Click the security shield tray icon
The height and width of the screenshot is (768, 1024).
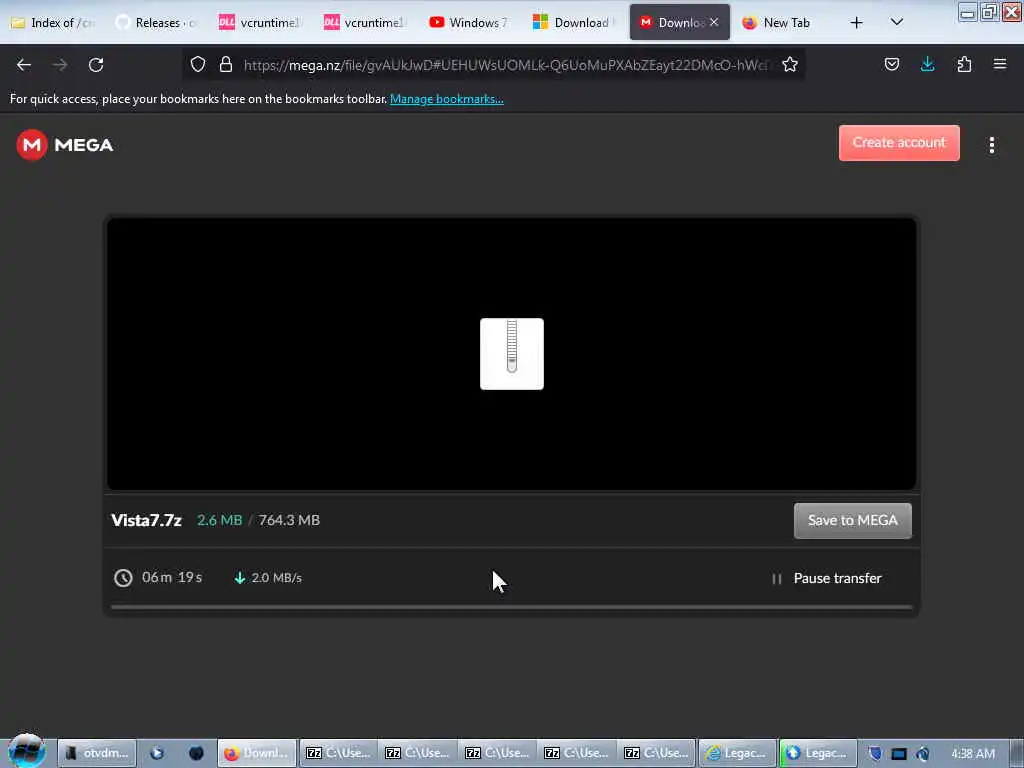875,754
